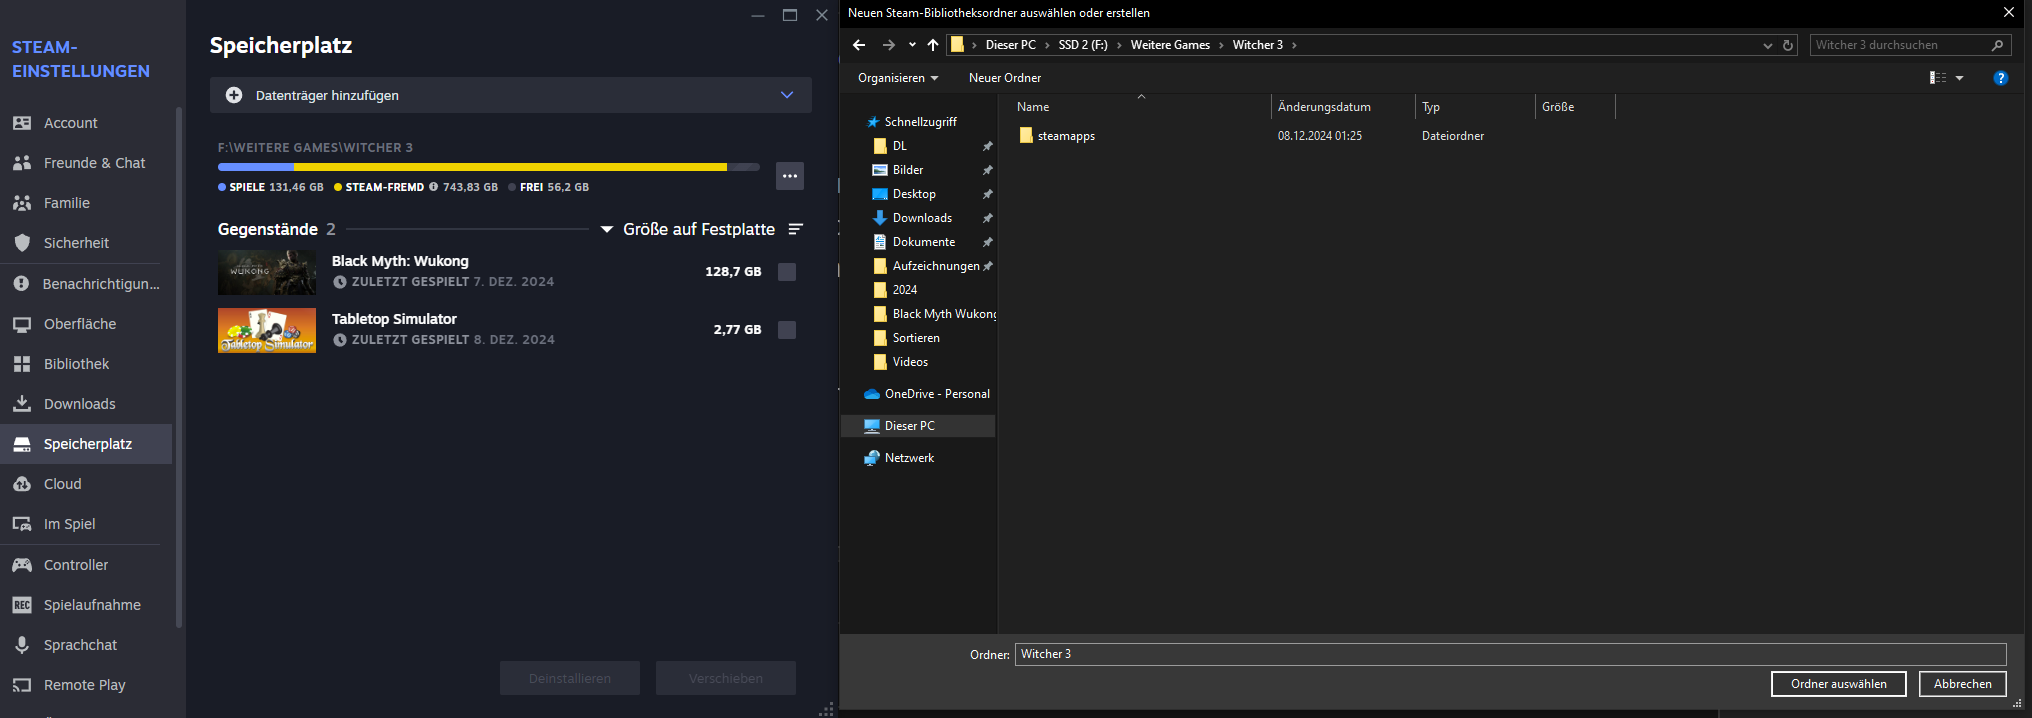Open Account settings in Steam sidebar
The image size is (2032, 718).
86,123
